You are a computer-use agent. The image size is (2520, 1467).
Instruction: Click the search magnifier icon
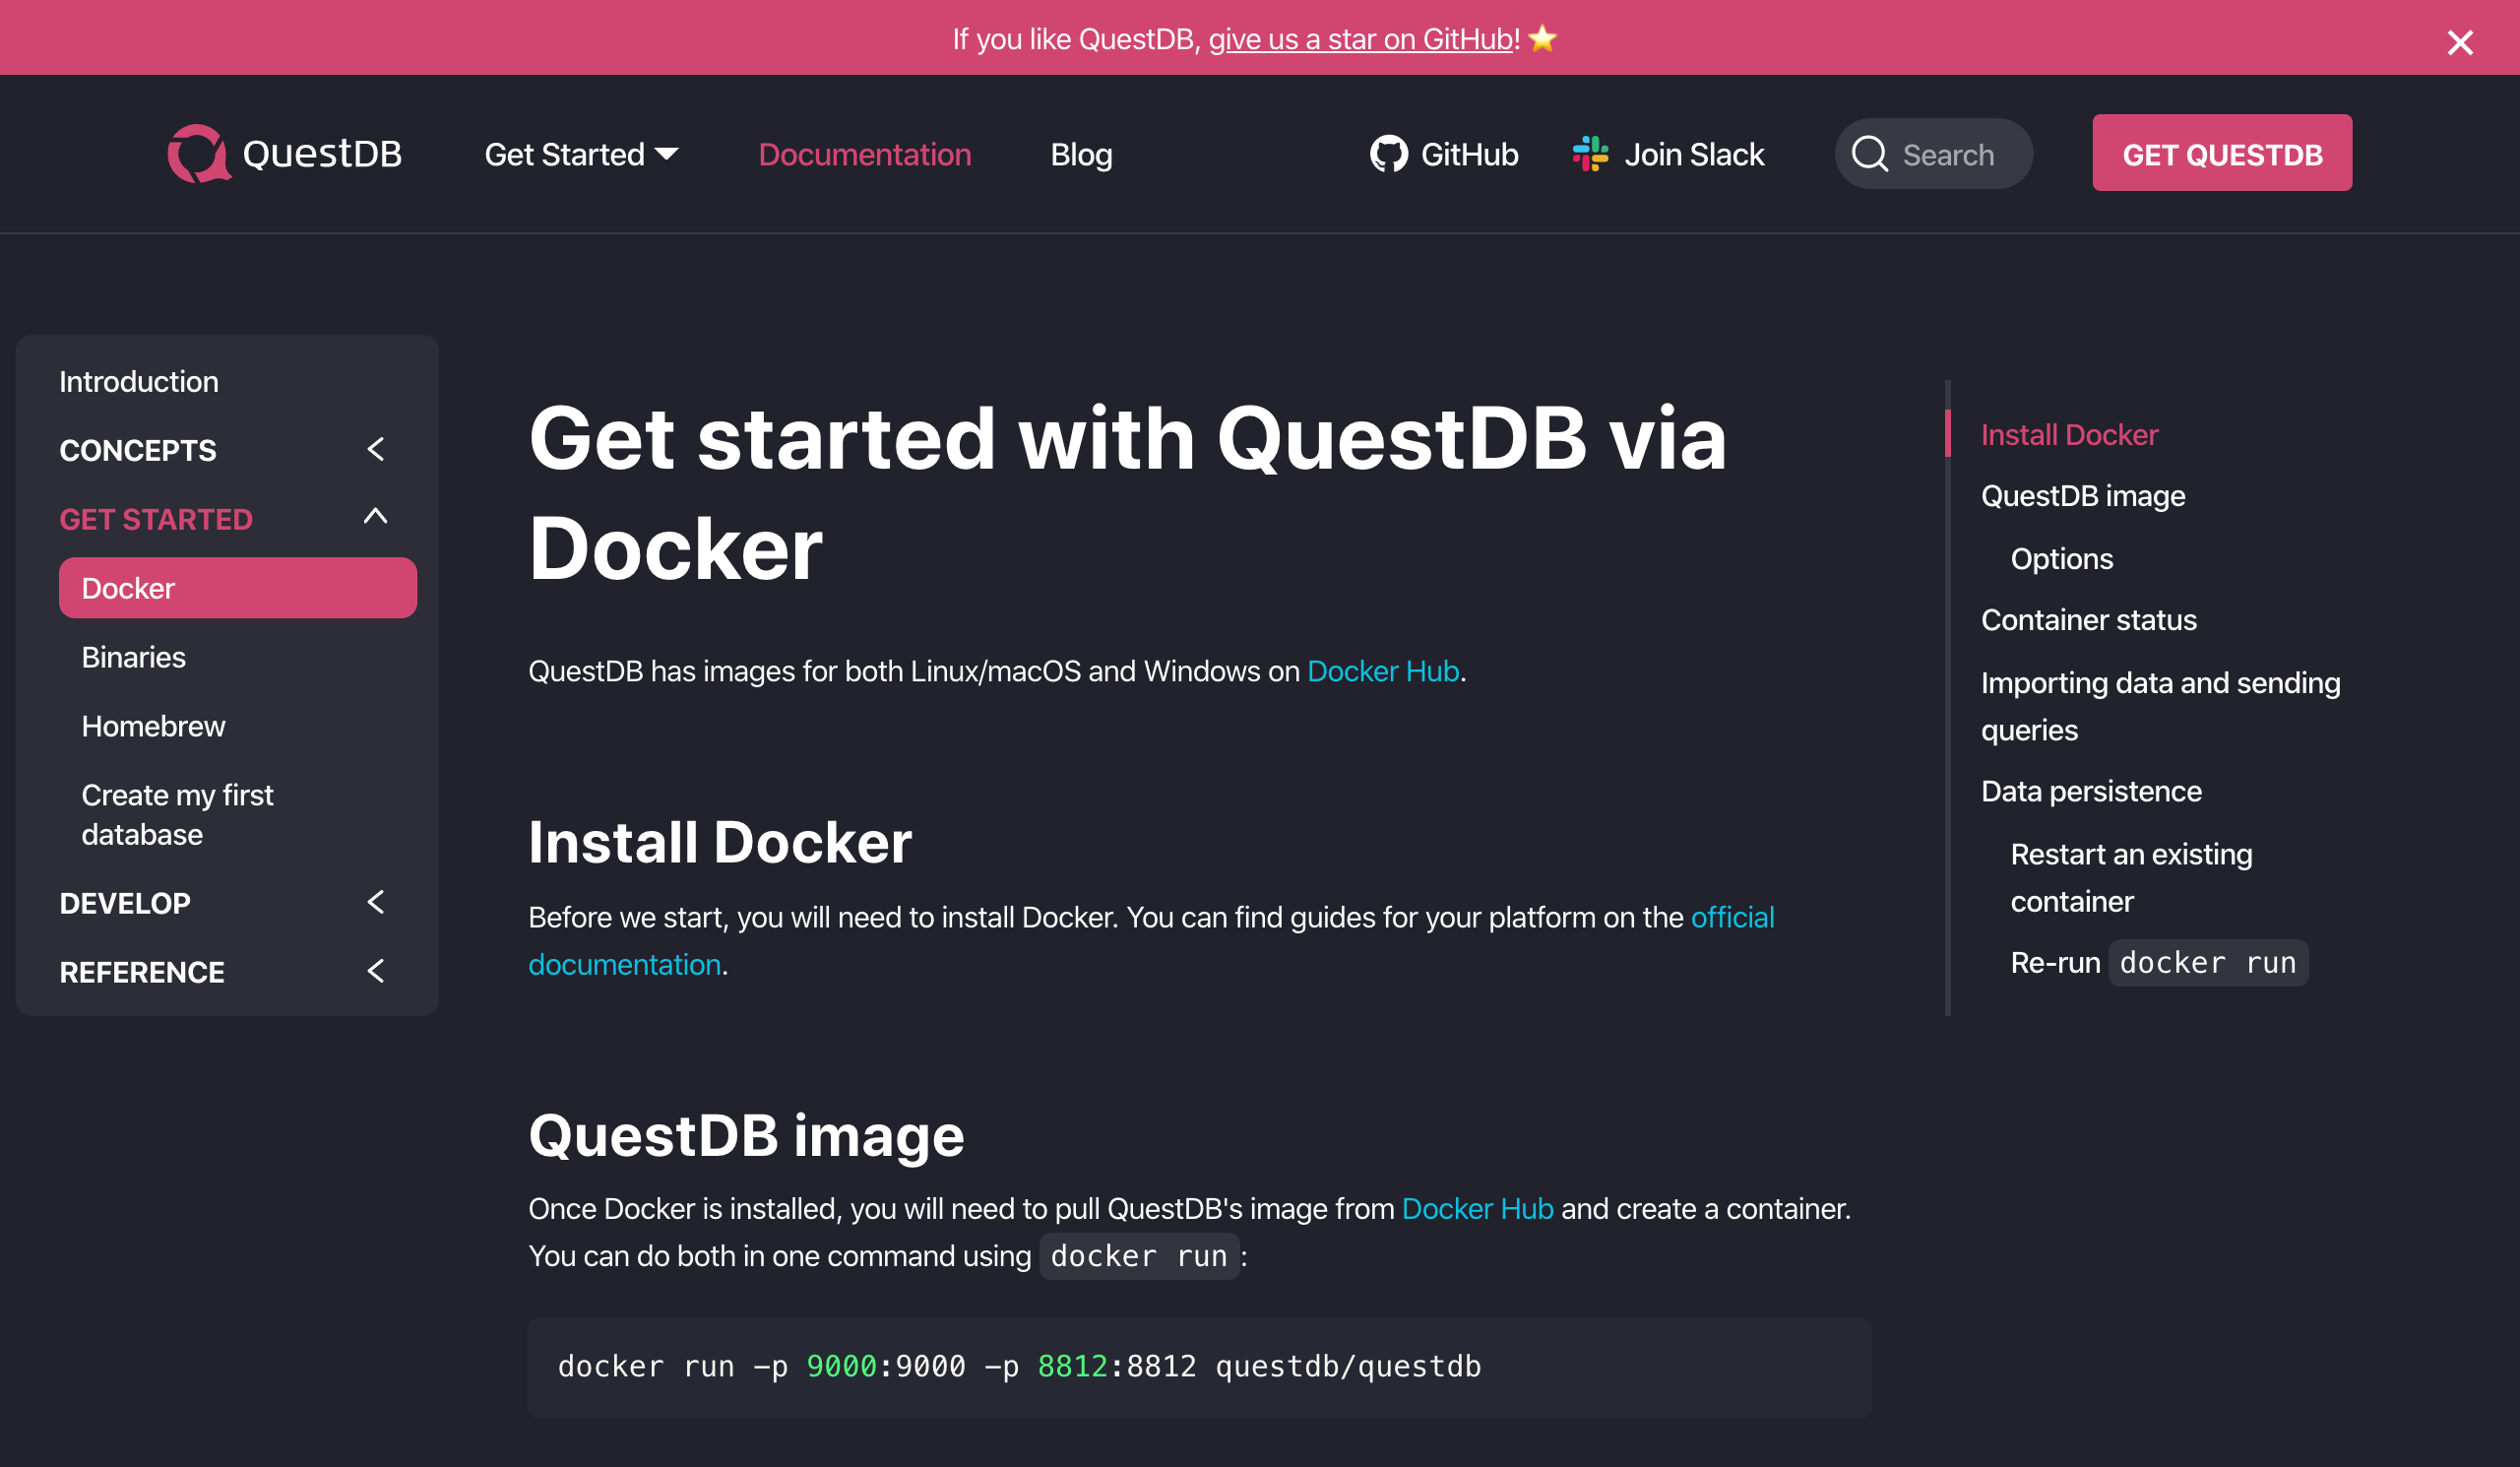pos(1869,154)
